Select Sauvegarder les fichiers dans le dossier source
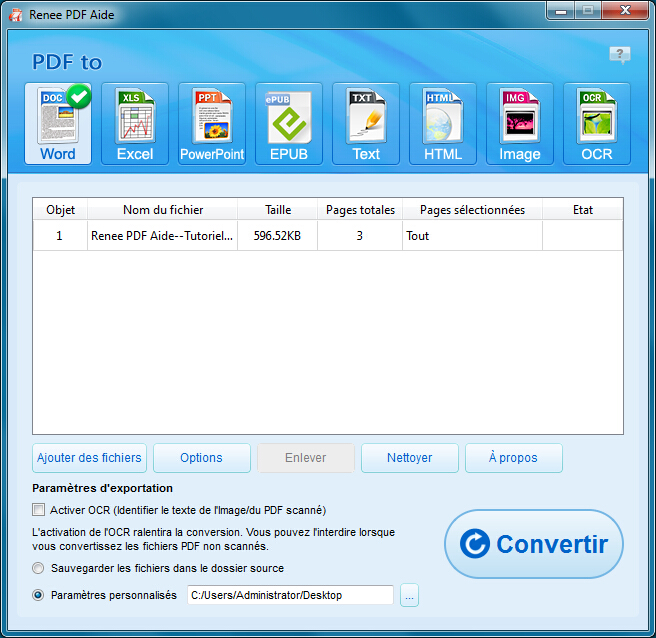656x638 pixels. click(x=38, y=568)
